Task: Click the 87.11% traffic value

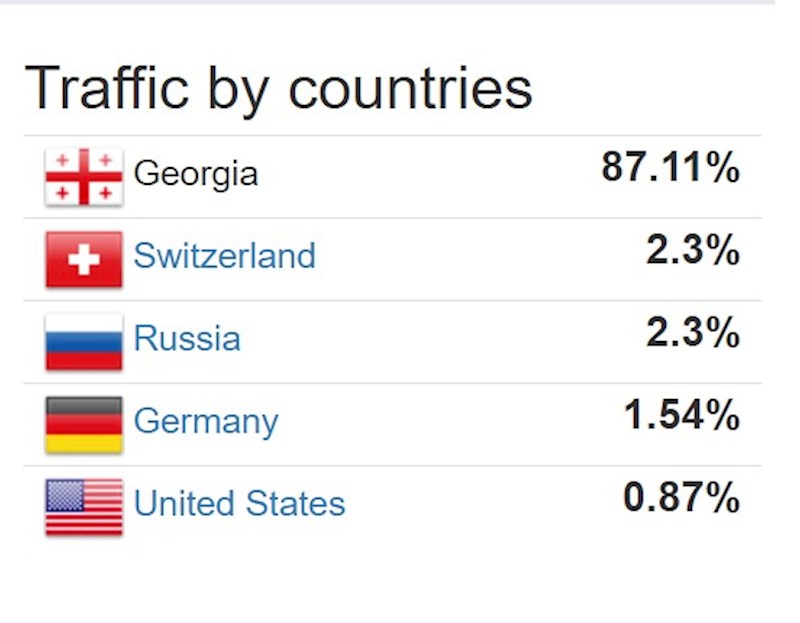Action: [670, 167]
